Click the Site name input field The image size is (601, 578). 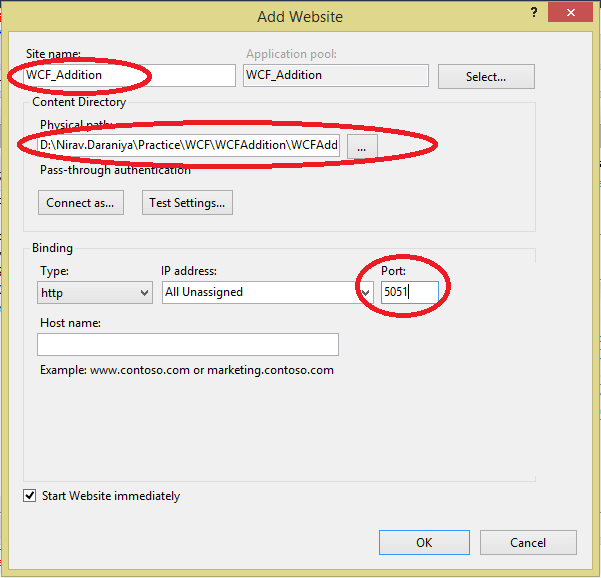tap(129, 75)
